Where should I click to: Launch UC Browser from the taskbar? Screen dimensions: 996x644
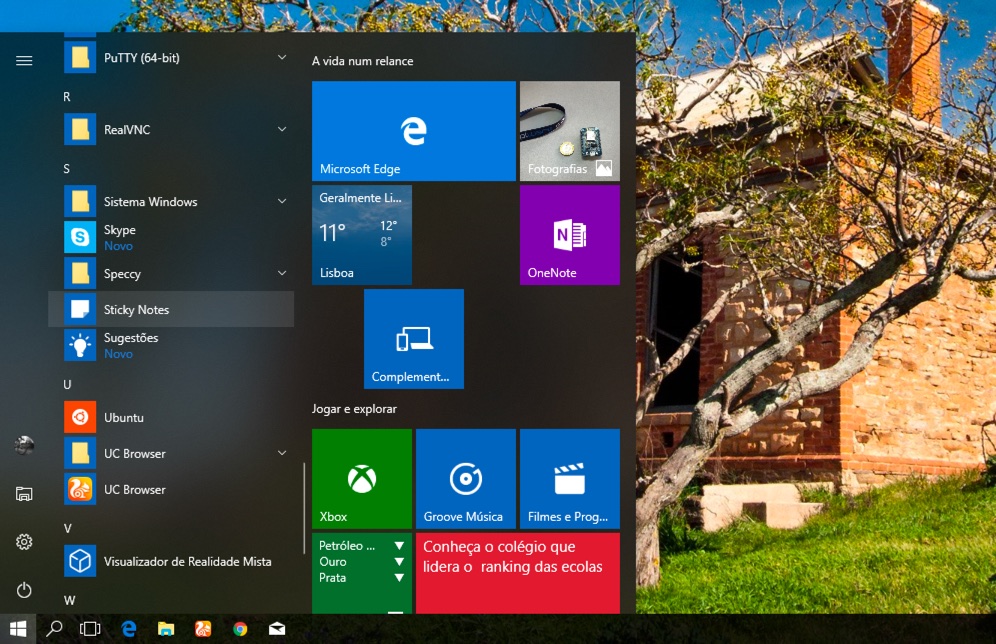[203, 629]
